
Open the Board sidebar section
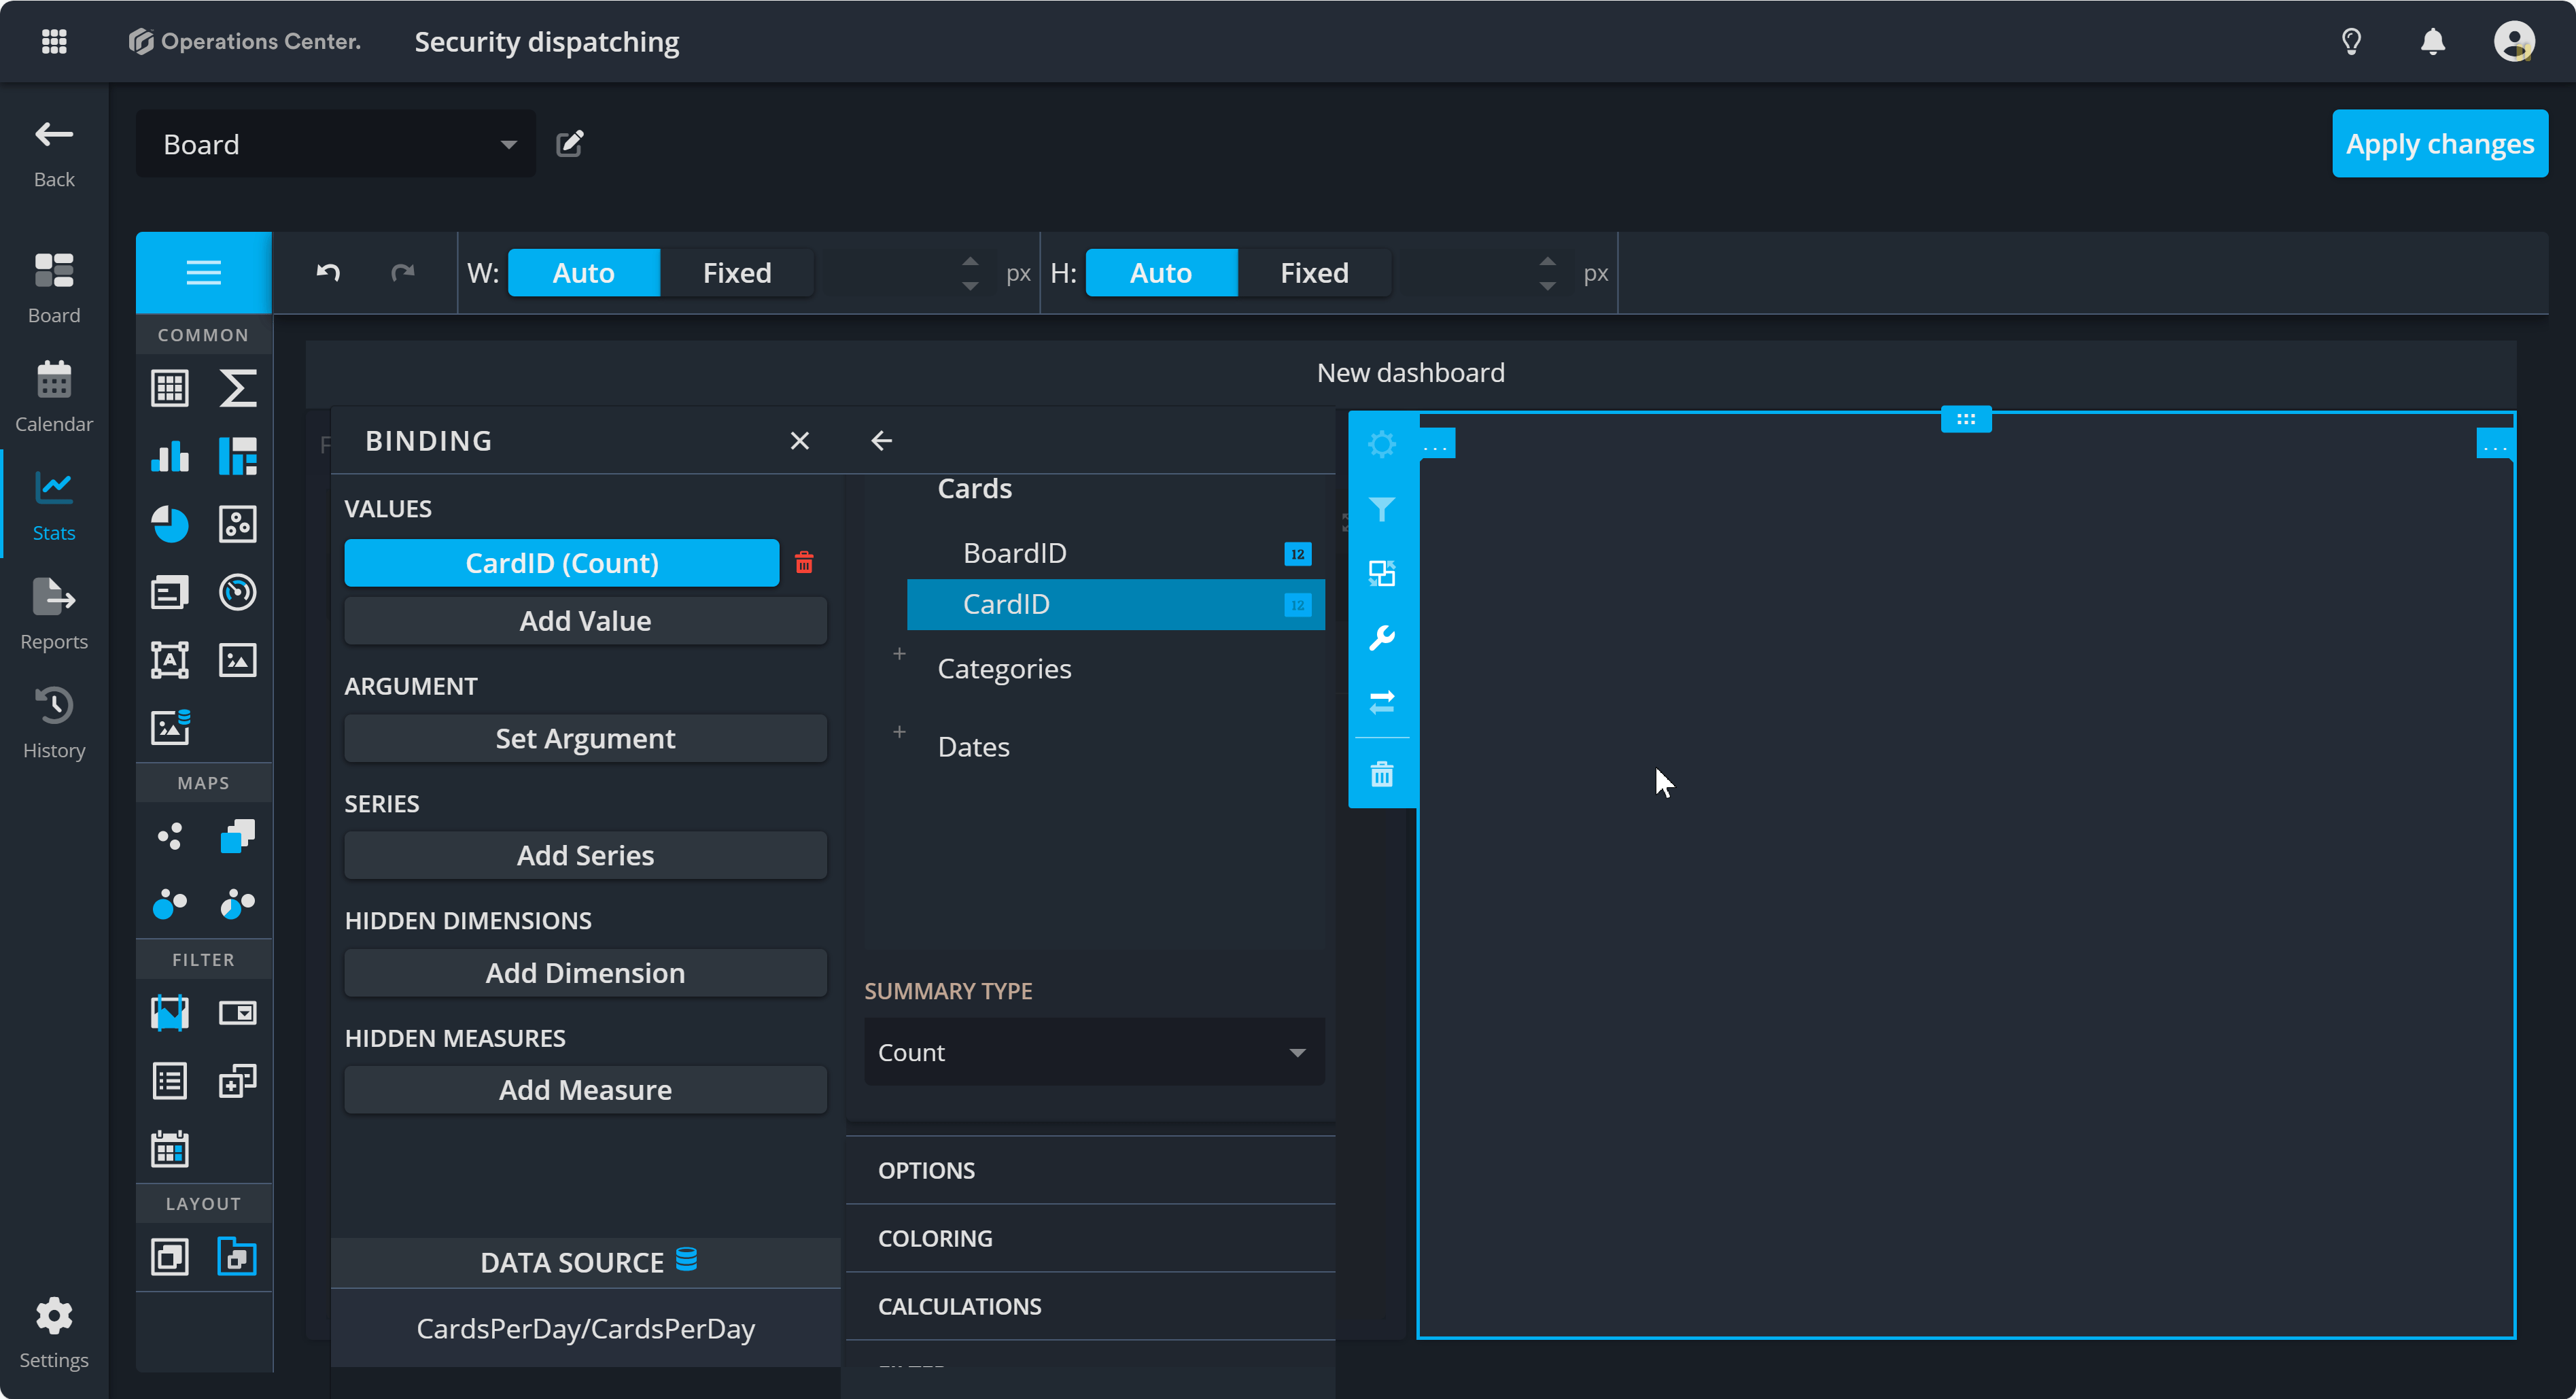pyautogui.click(x=54, y=288)
